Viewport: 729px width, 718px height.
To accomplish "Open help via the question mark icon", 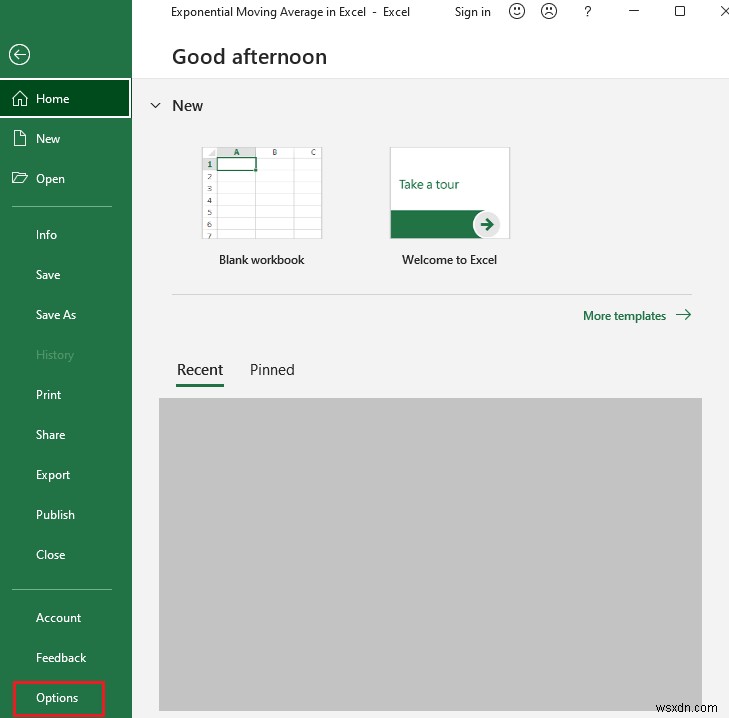I will click(588, 12).
